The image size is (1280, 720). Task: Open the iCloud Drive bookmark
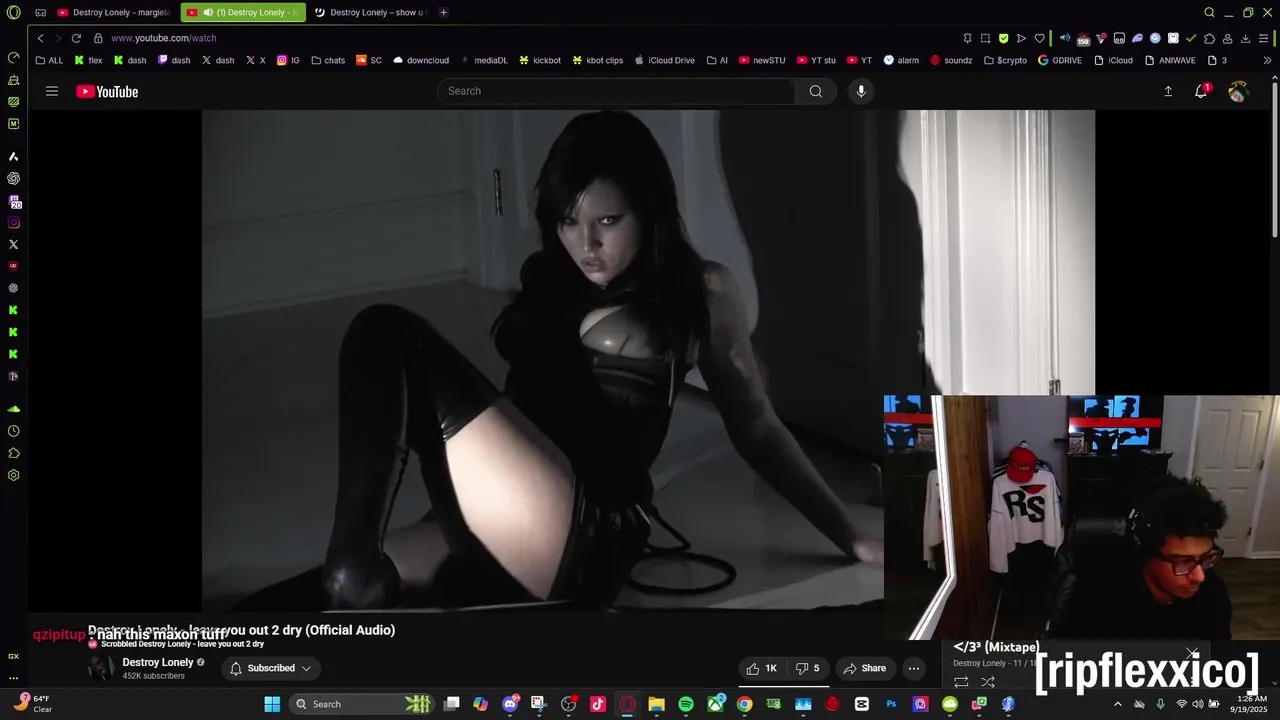(665, 60)
